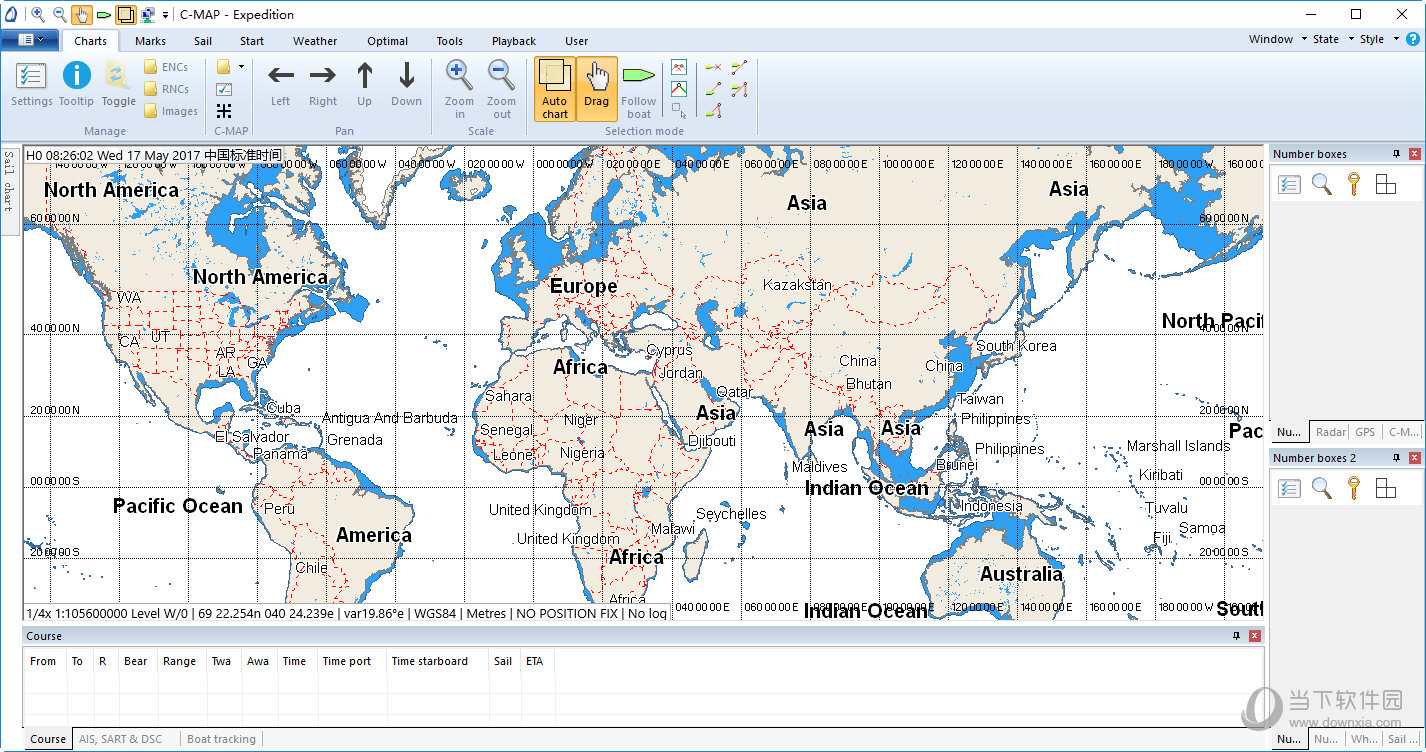Open the Radar panel tab
This screenshot has height=752, width=1426.
click(1330, 432)
